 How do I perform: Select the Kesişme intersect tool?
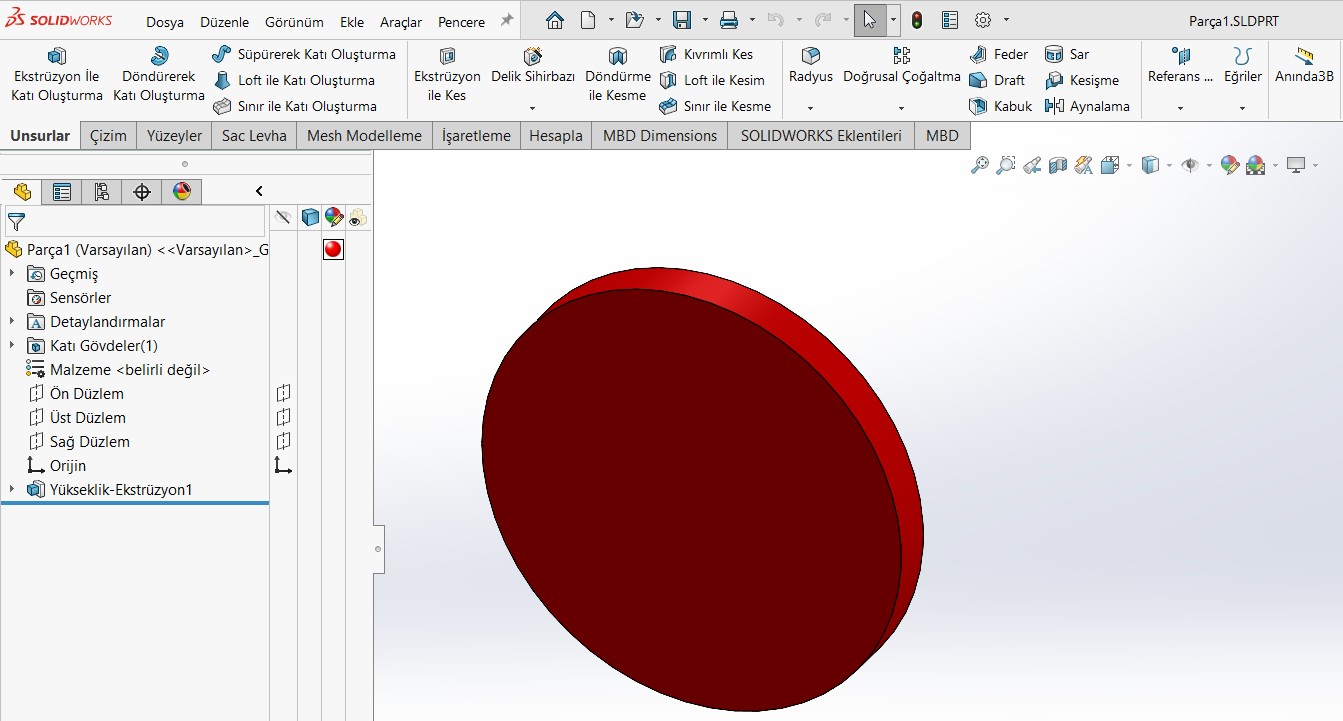click(1082, 80)
